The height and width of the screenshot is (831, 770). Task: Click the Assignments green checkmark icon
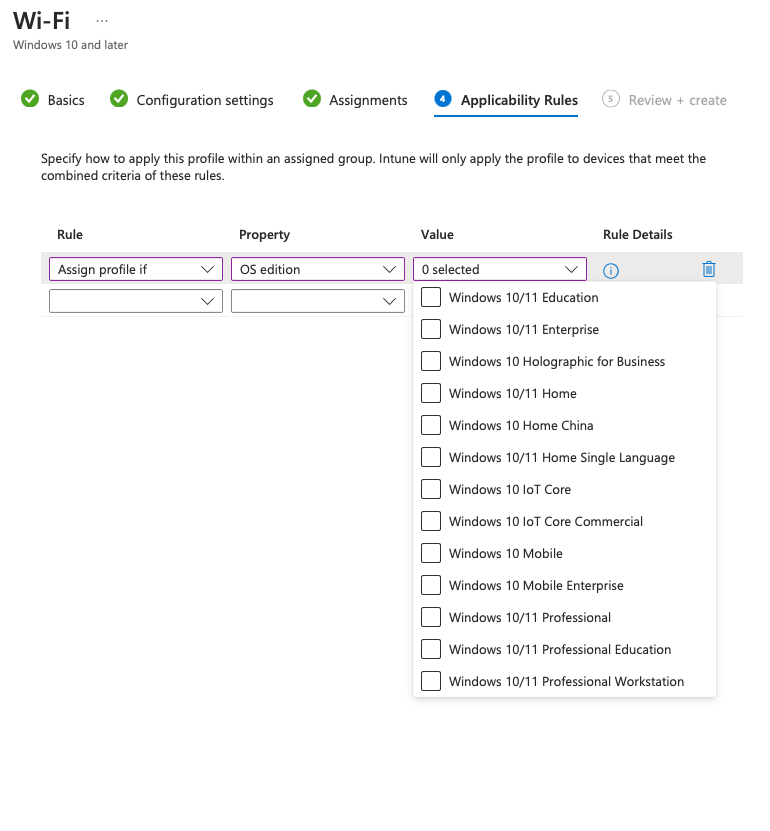312,99
